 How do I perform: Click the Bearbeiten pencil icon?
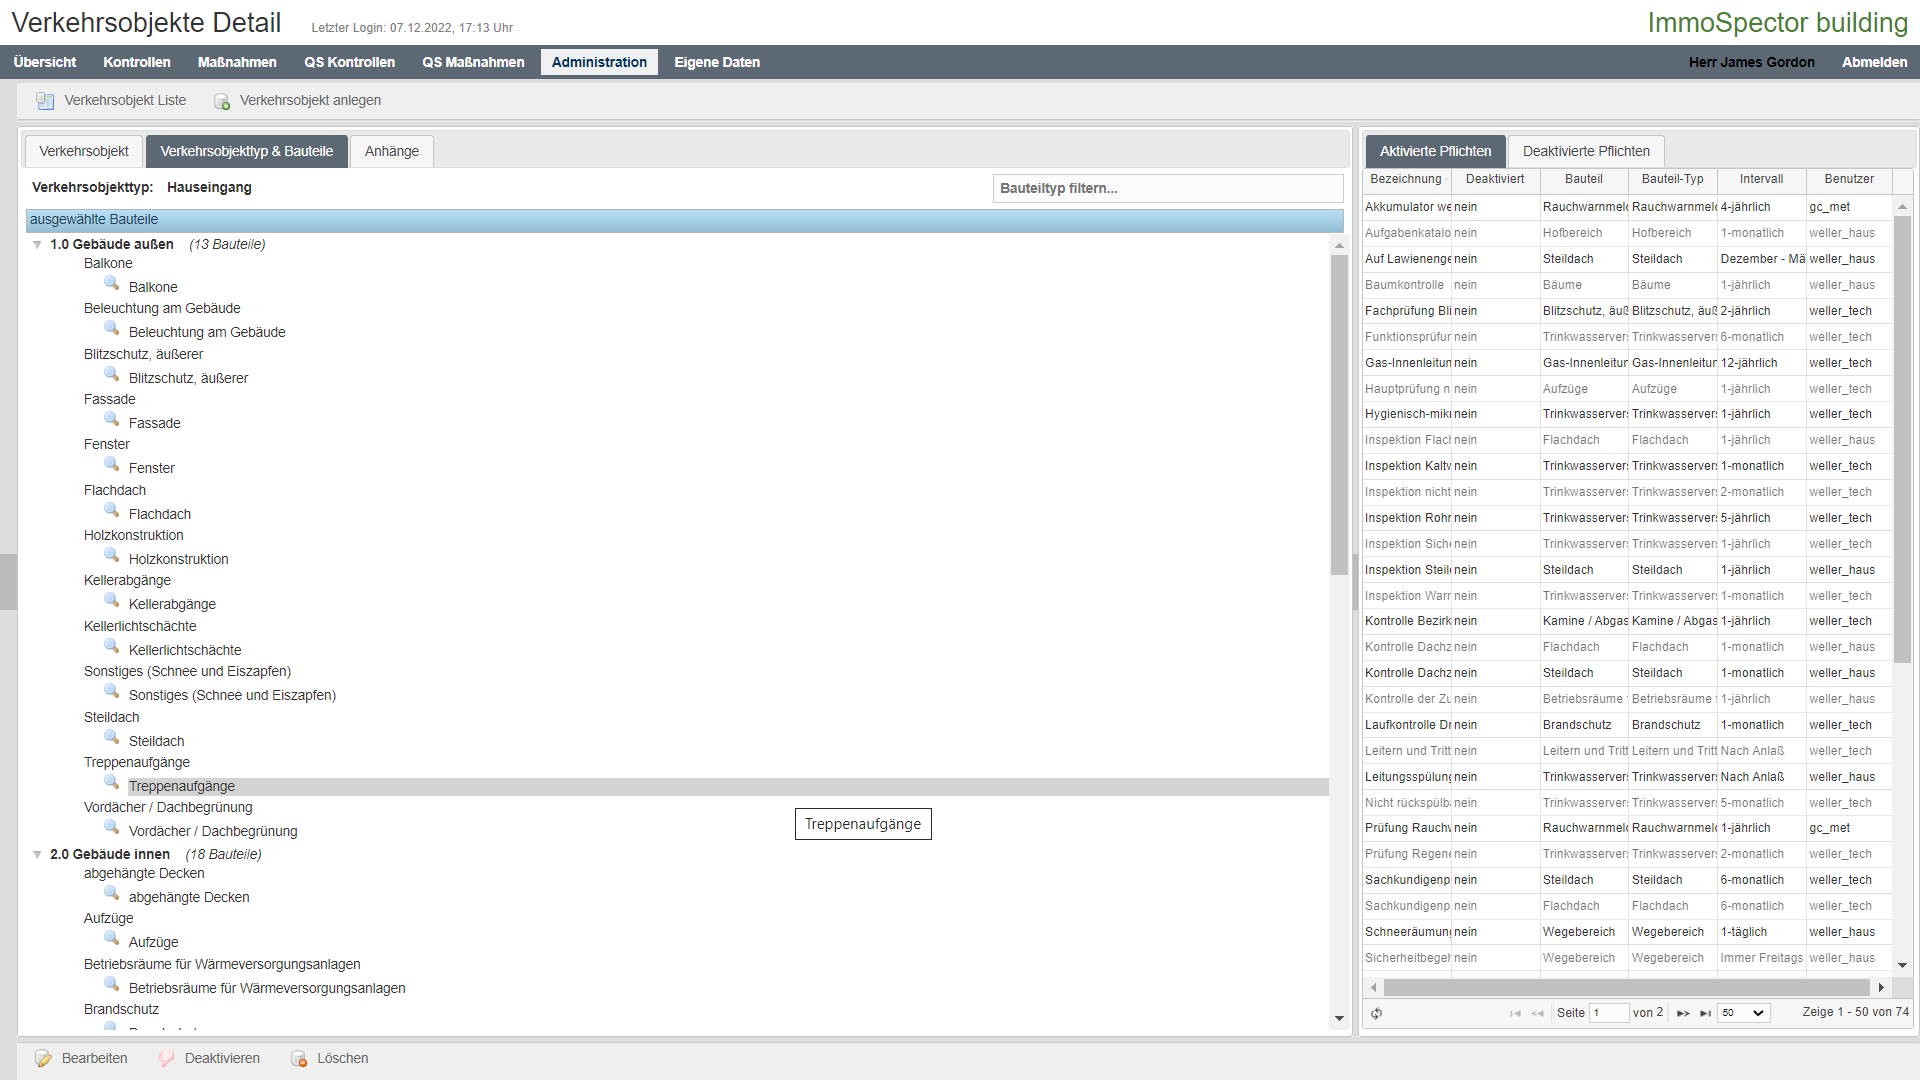point(43,1058)
